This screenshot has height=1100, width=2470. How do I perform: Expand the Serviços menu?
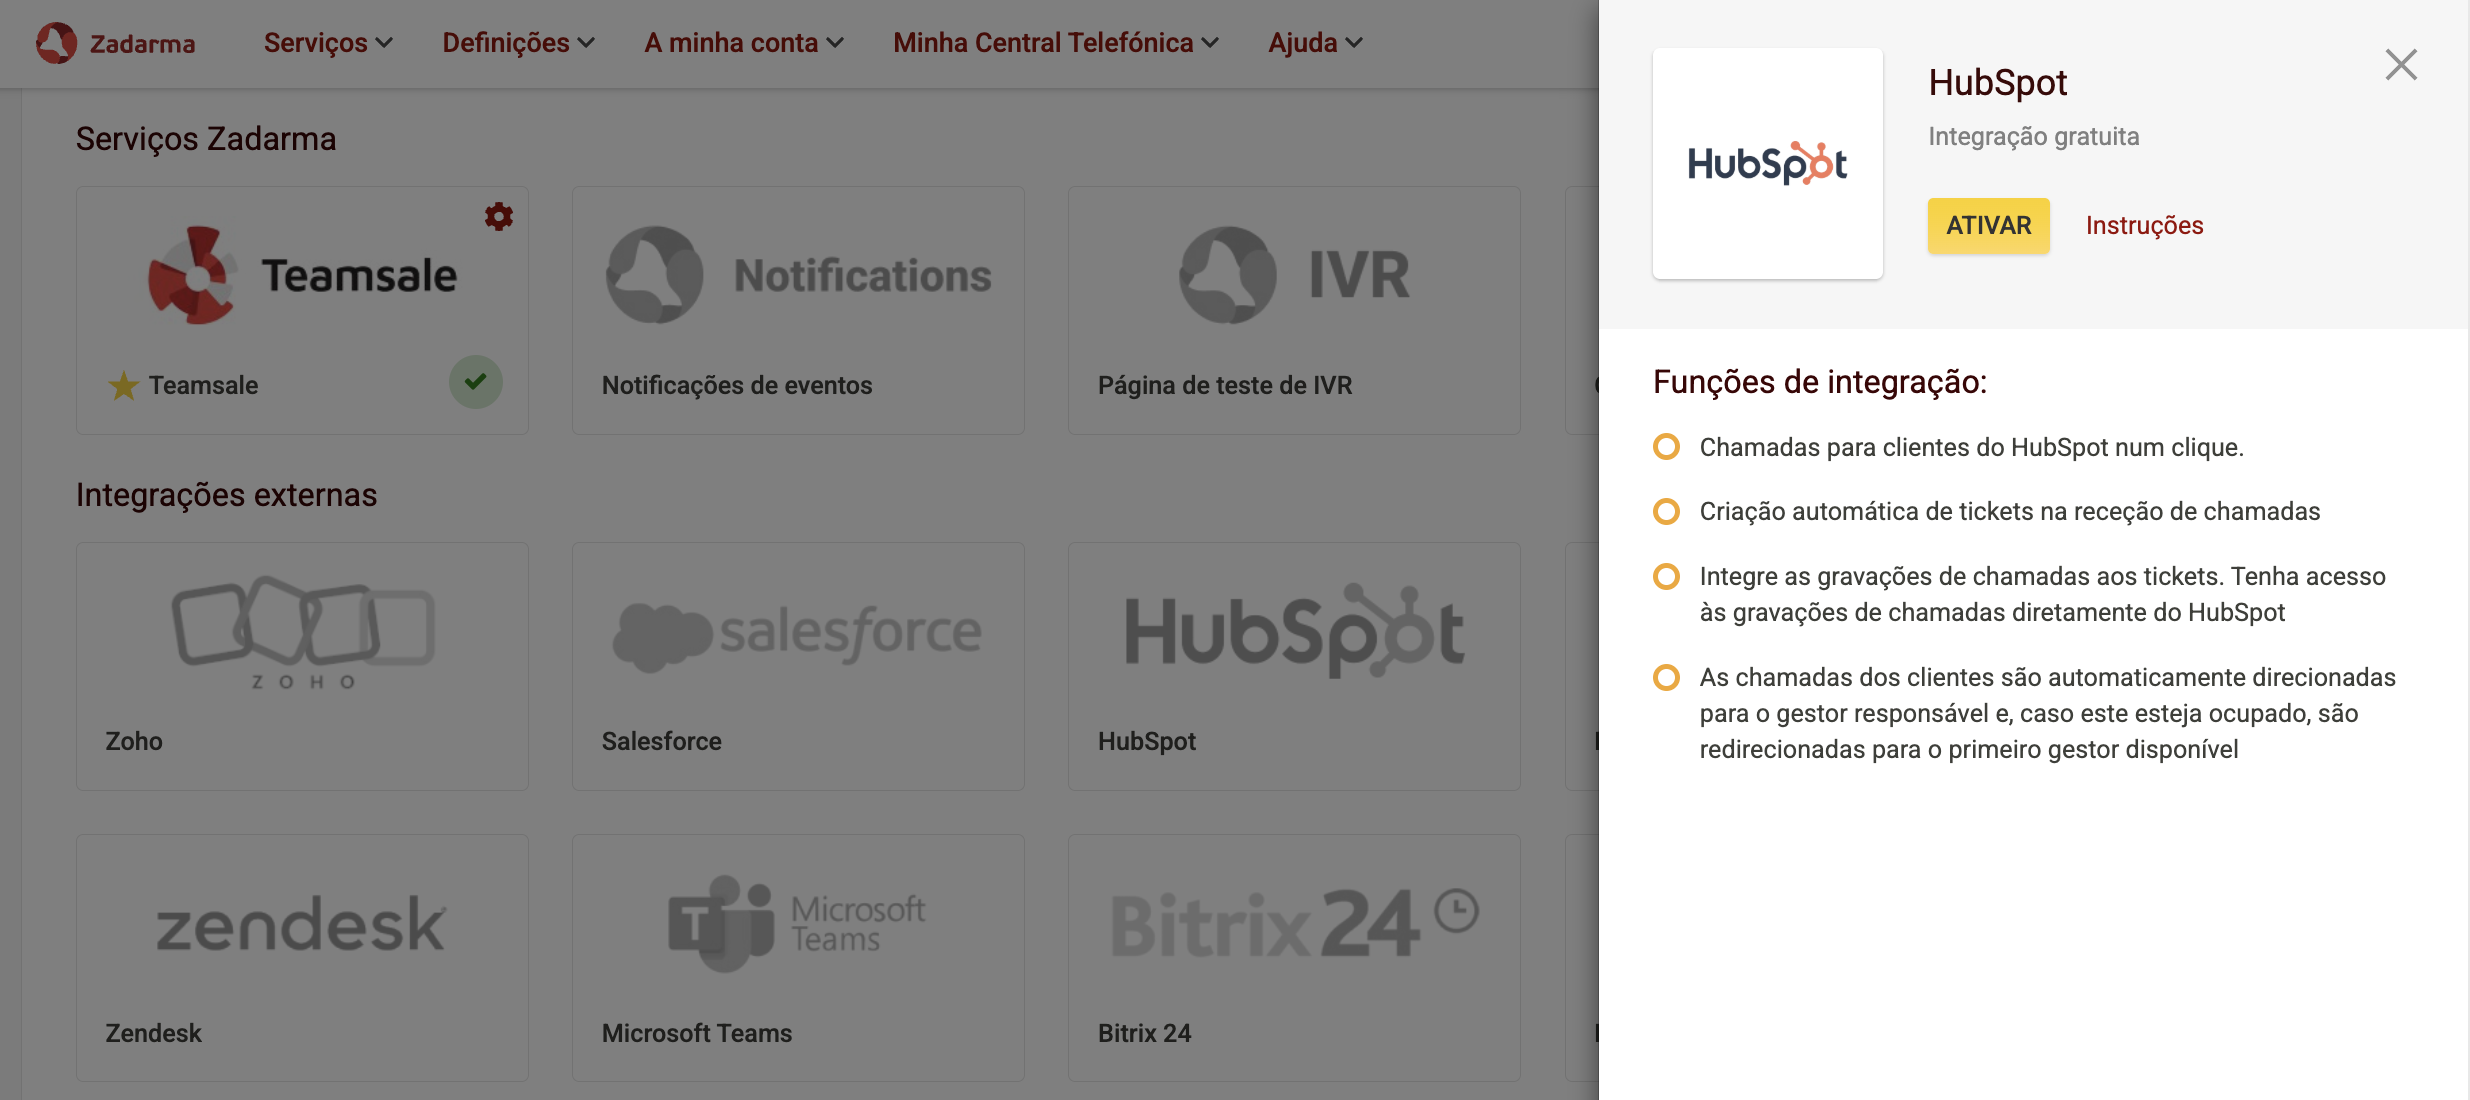click(x=328, y=43)
